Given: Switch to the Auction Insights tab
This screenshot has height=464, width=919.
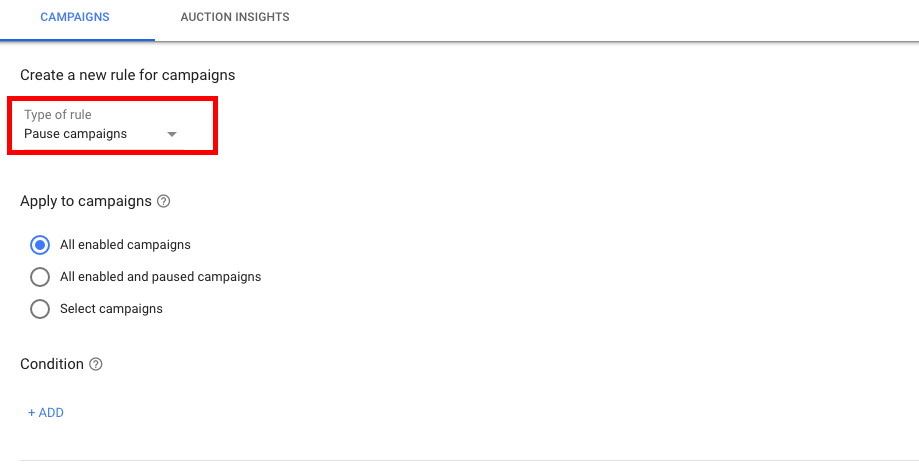Looking at the screenshot, I should point(235,17).
